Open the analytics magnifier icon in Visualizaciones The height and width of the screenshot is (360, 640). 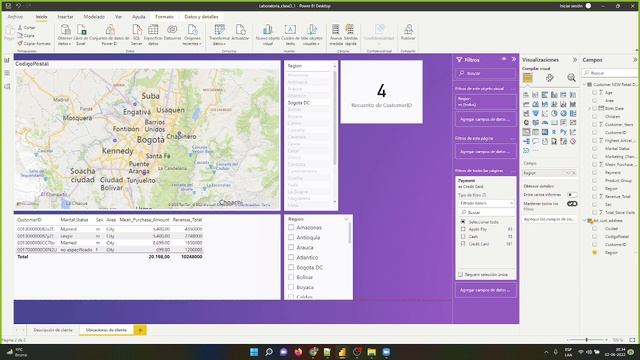pos(571,78)
